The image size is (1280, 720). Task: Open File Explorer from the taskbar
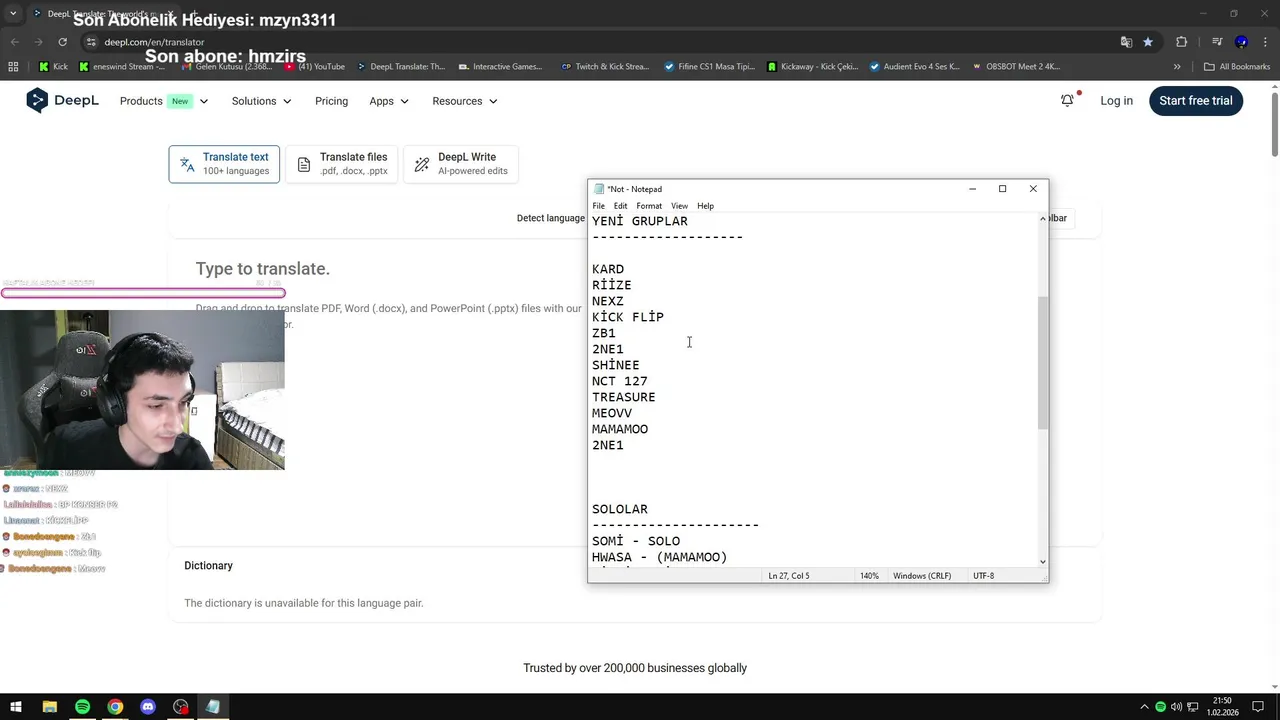click(x=49, y=707)
